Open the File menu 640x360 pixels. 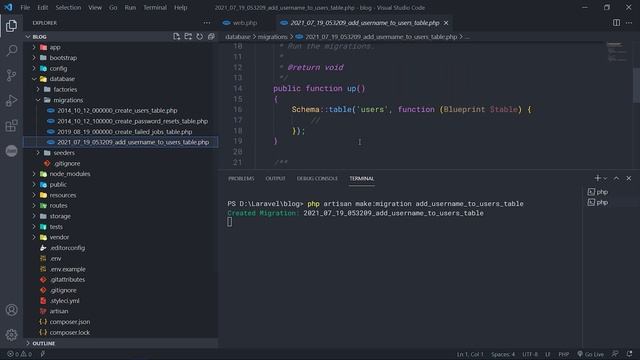click(25, 7)
